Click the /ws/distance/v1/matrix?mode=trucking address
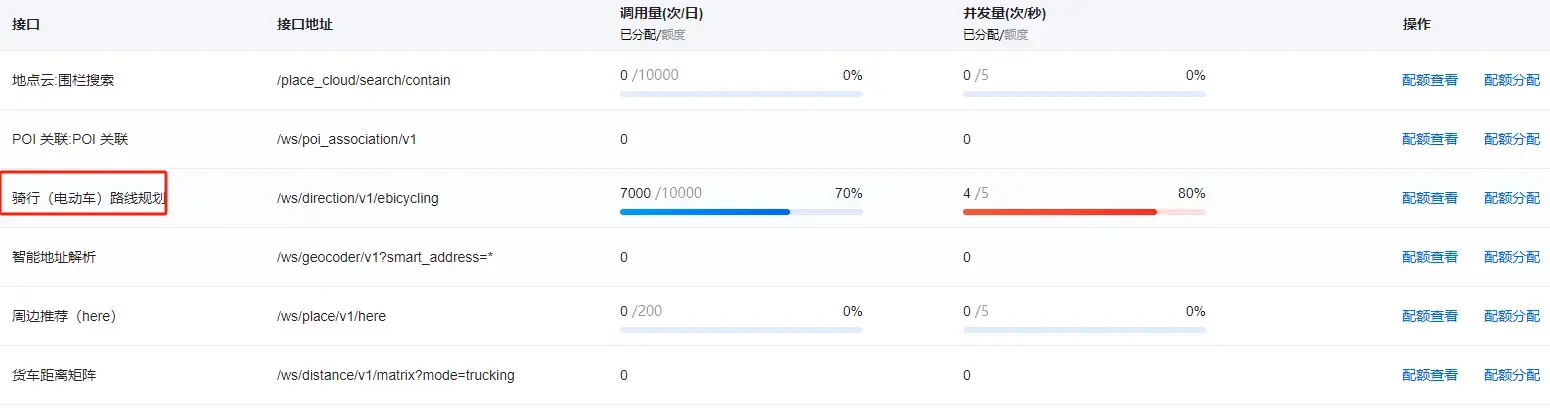 [x=395, y=375]
